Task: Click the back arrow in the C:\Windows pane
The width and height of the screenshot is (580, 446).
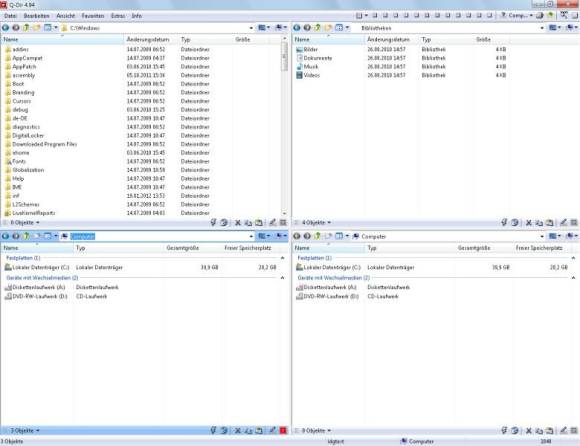Action: [x=6, y=28]
